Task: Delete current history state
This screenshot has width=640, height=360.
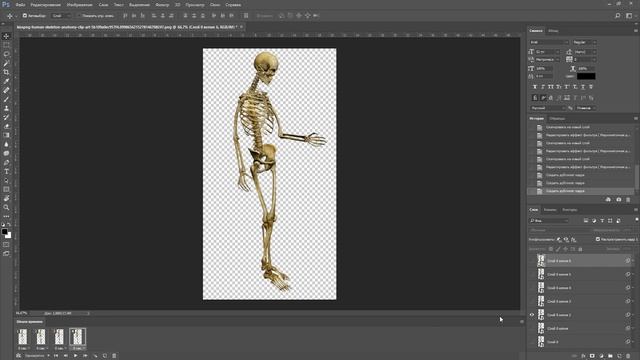Action: tap(628, 200)
